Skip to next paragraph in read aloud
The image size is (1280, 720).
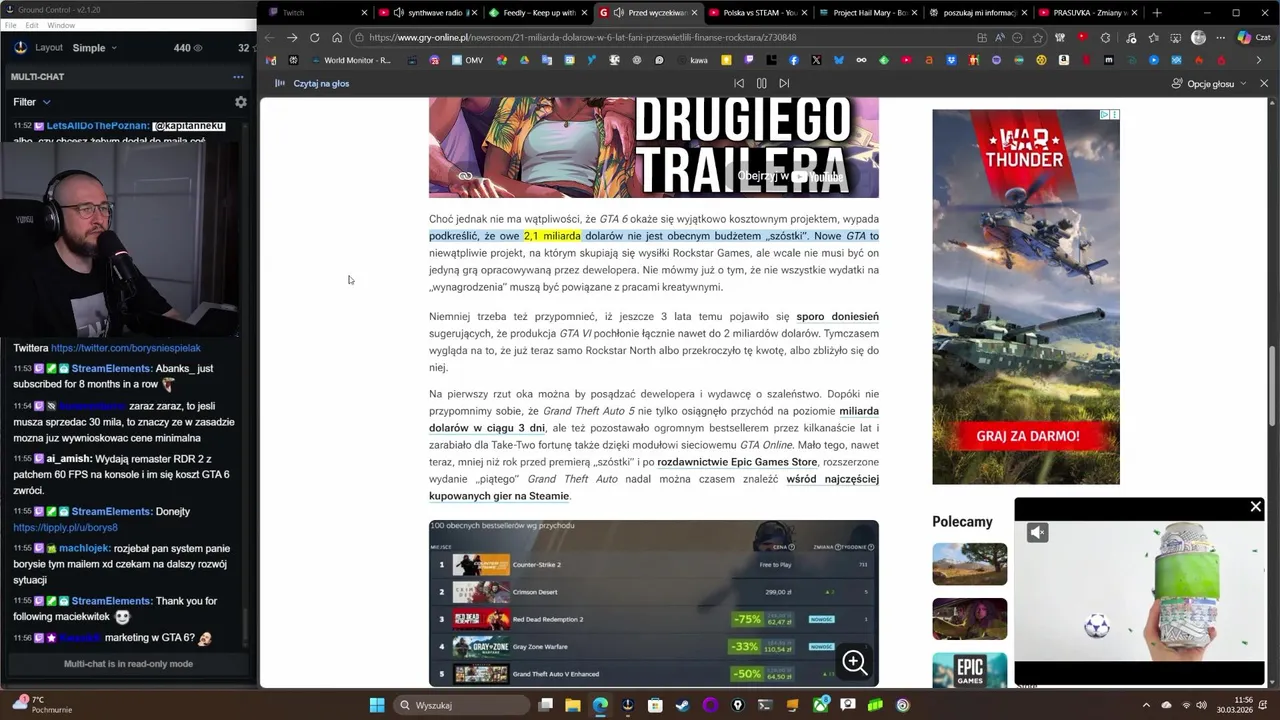click(784, 84)
